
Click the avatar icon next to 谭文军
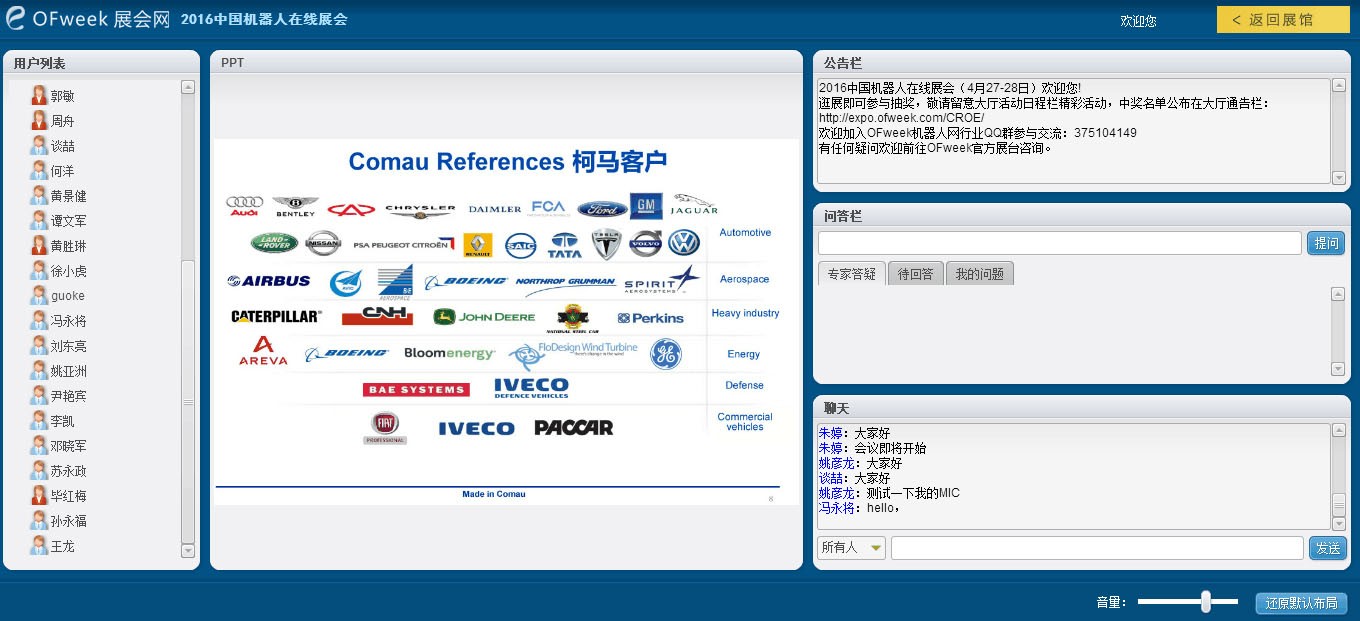point(39,221)
